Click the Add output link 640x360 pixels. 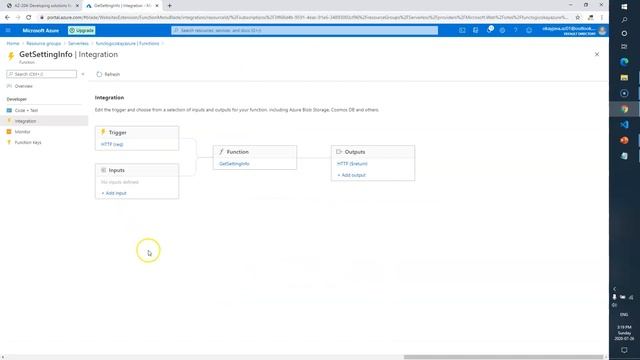point(351,175)
